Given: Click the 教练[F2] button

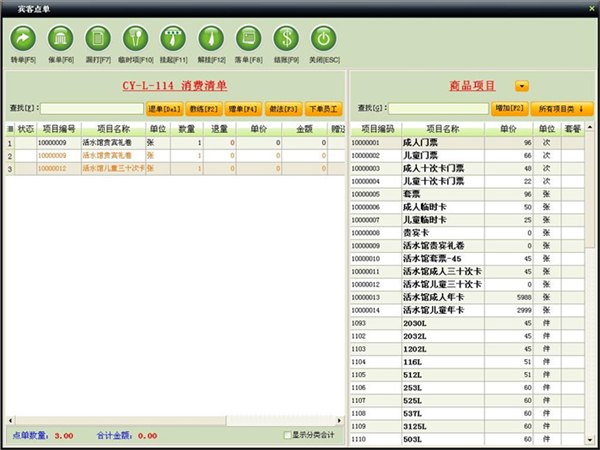Looking at the screenshot, I should [204, 109].
